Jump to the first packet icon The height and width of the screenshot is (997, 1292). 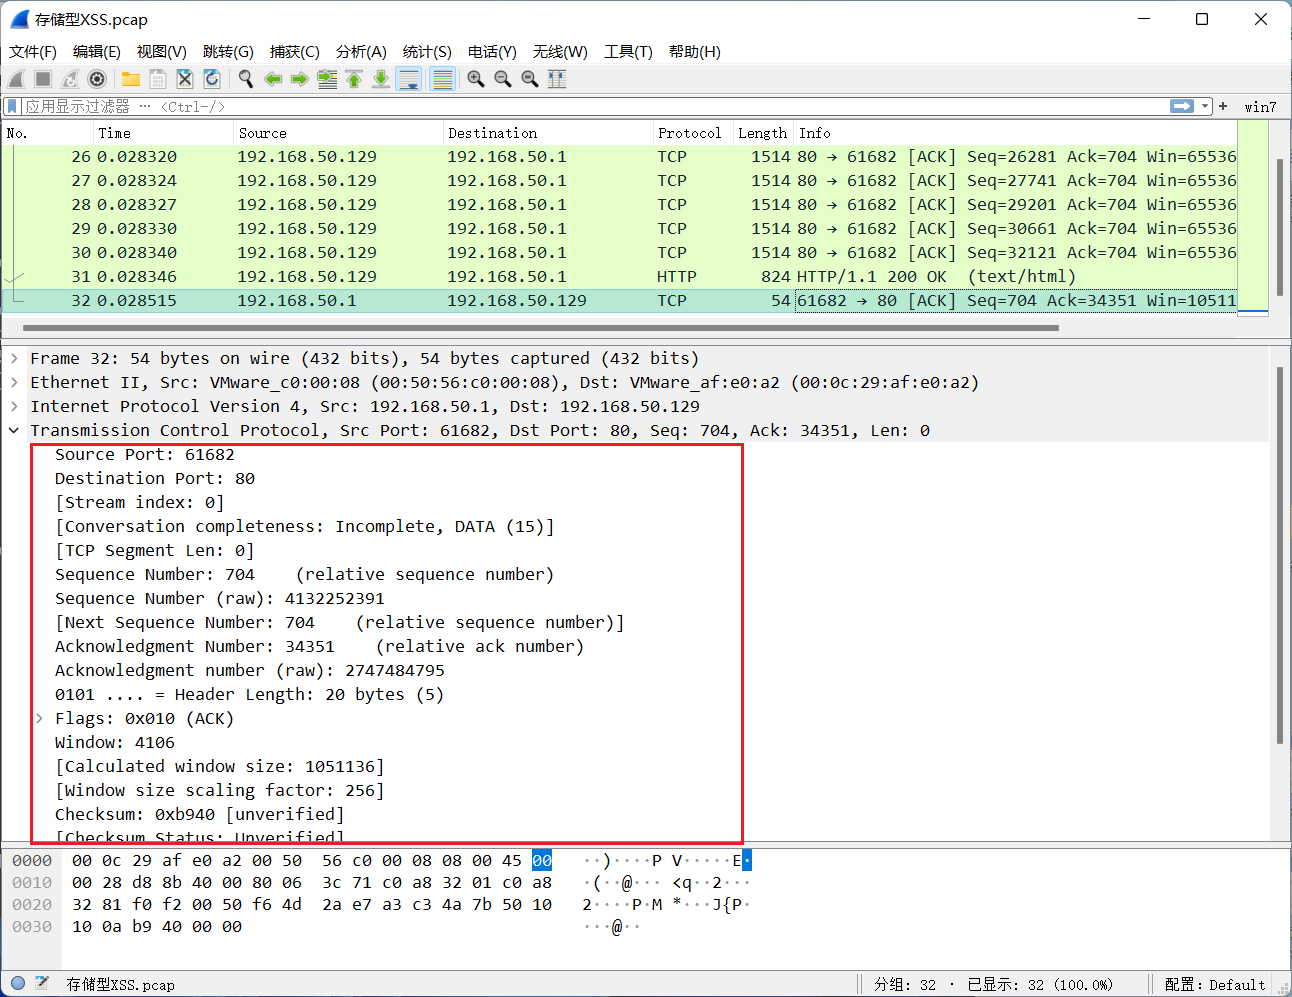pyautogui.click(x=354, y=79)
